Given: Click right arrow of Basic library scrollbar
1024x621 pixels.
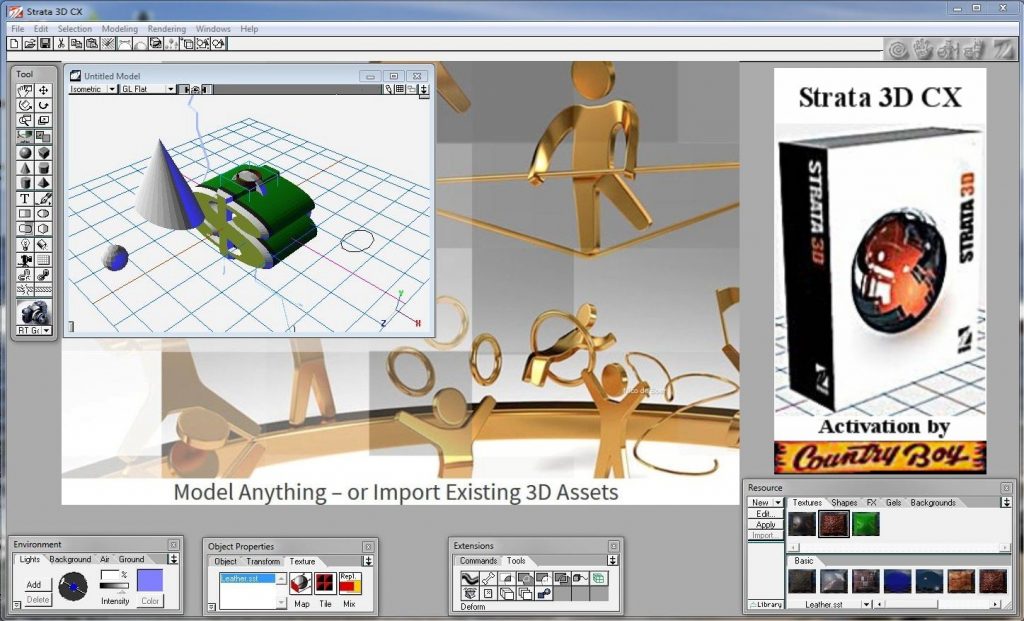Looking at the screenshot, I should click(x=995, y=605).
